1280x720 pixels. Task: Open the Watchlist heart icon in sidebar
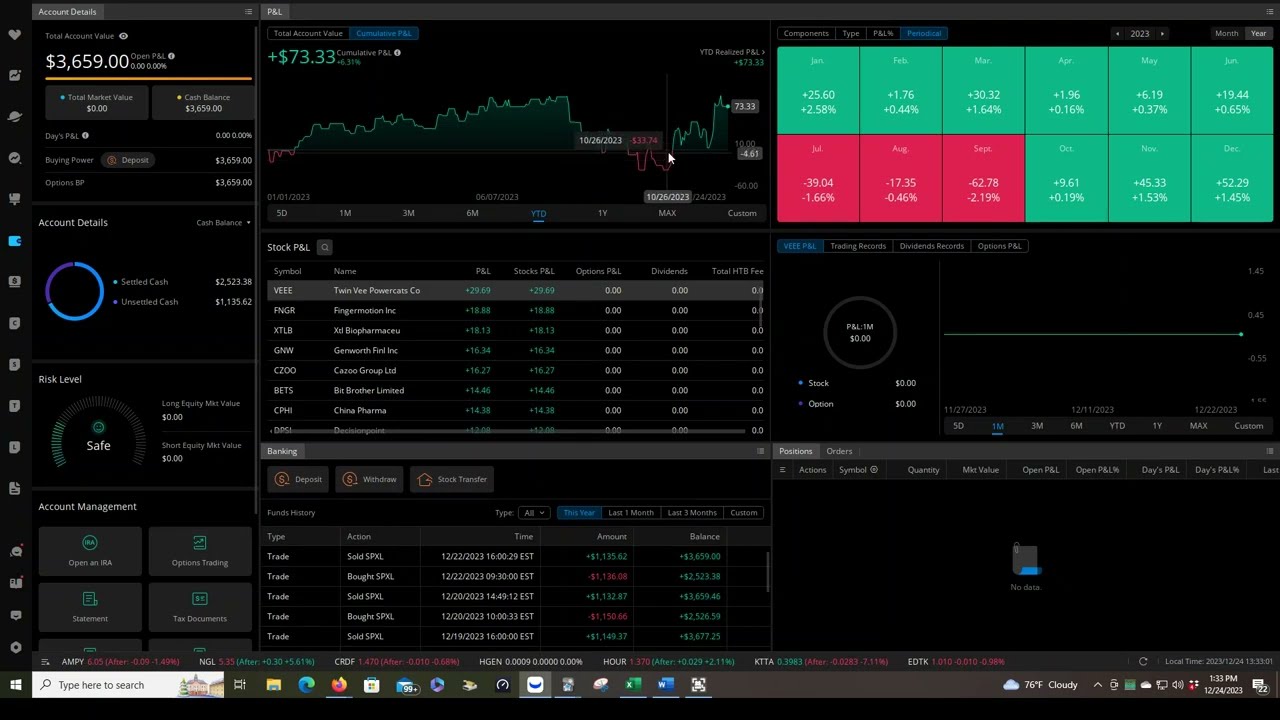[x=15, y=35]
